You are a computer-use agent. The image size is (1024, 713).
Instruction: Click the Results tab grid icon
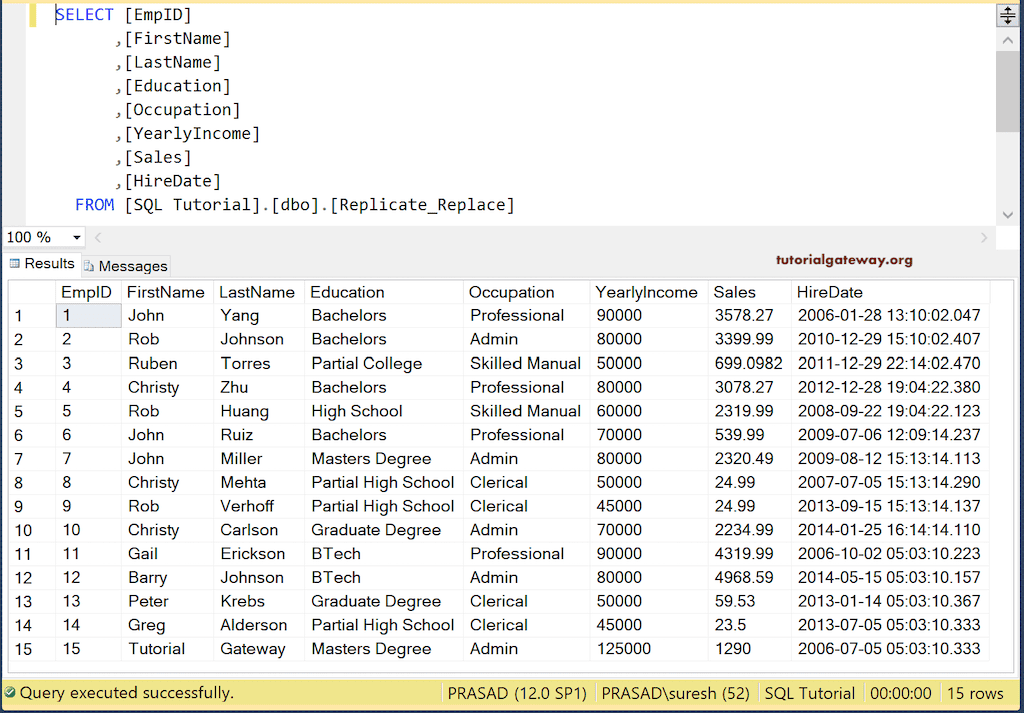click(x=15, y=264)
